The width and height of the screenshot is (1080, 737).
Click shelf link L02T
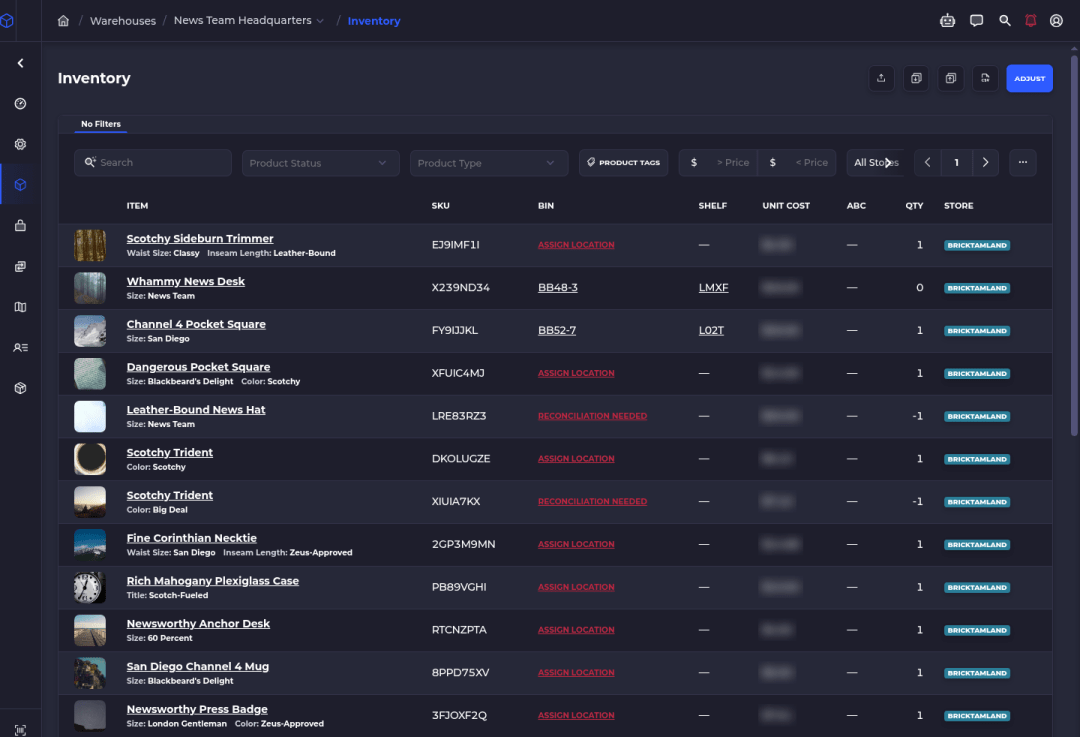click(711, 330)
